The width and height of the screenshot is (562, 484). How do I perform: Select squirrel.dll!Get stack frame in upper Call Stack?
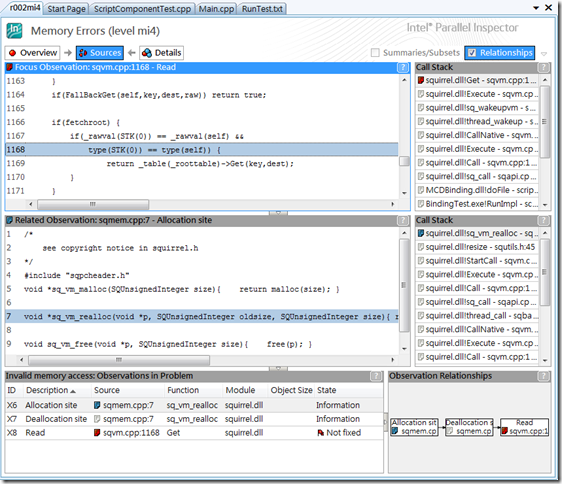coord(477,80)
